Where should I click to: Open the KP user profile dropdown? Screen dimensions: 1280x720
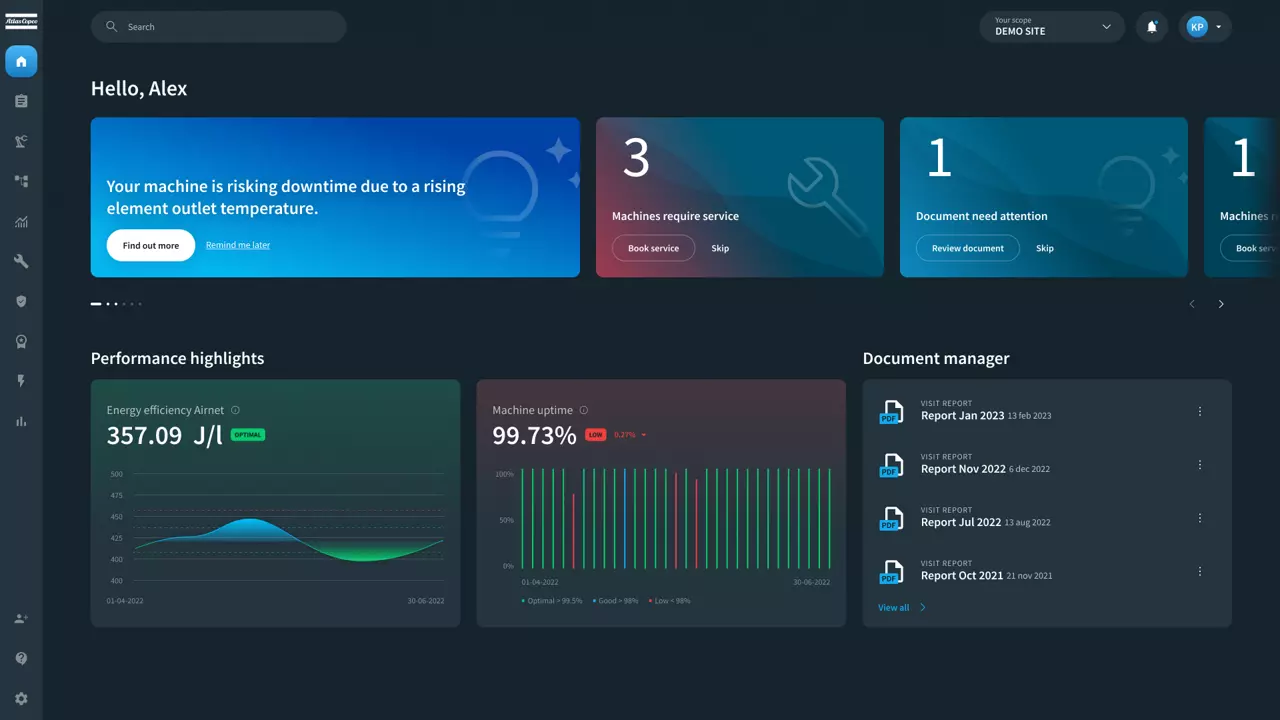click(1205, 27)
